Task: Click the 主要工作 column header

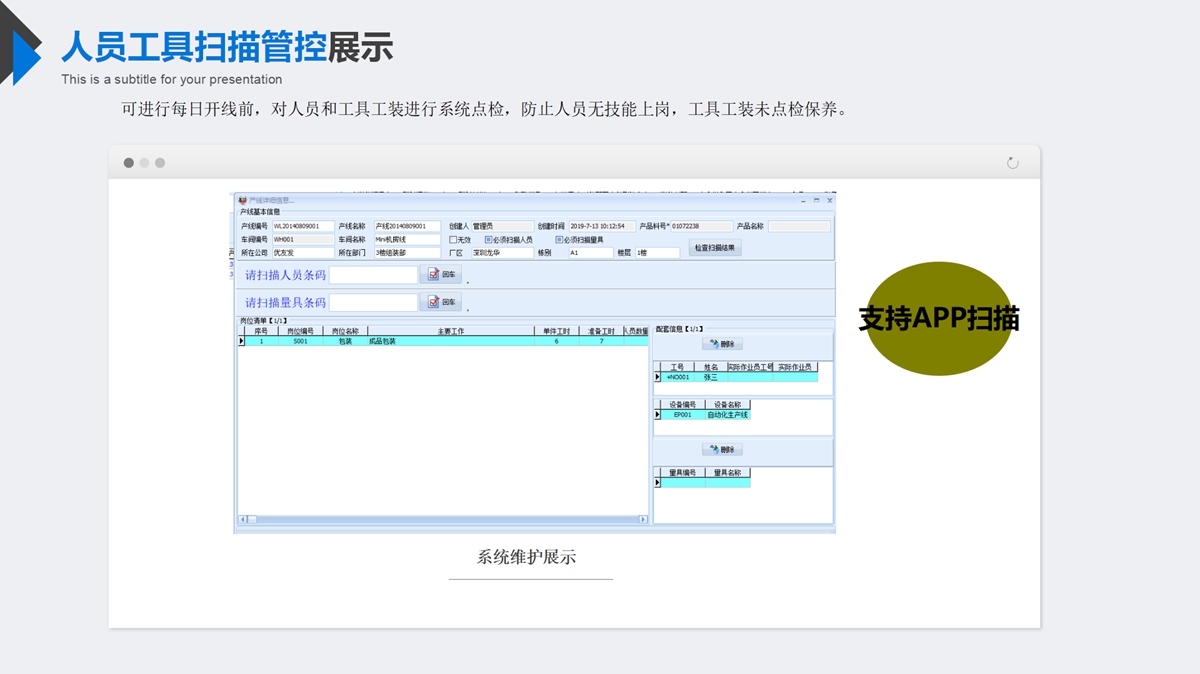Action: tap(450, 331)
